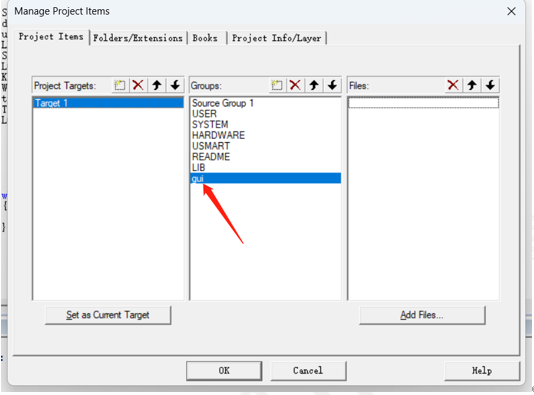This screenshot has width=534, height=395.
Task: Close the Manage Project Items dialog
Action: pyautogui.click(x=511, y=11)
